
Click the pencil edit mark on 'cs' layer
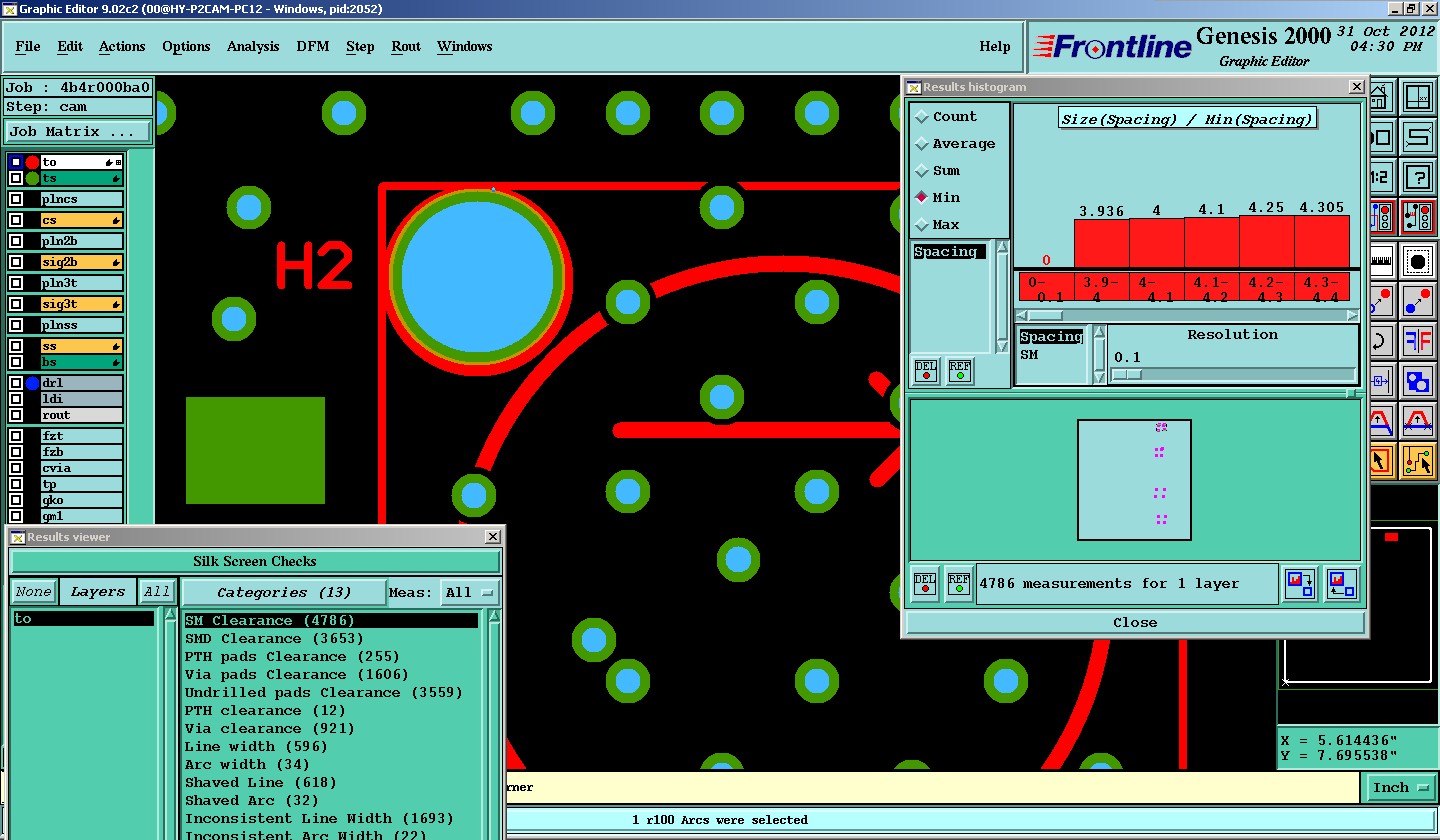pos(116,220)
